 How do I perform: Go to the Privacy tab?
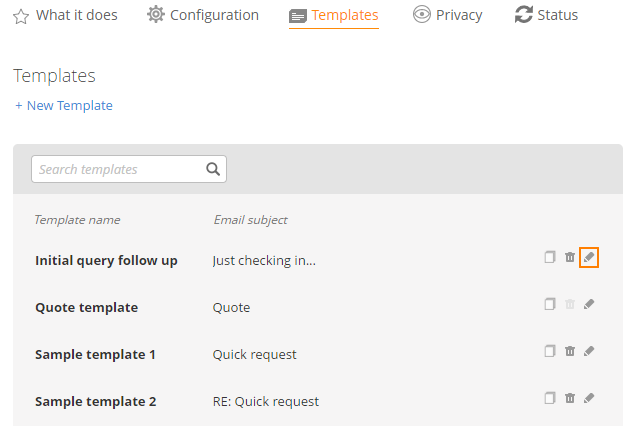pyautogui.click(x=447, y=15)
